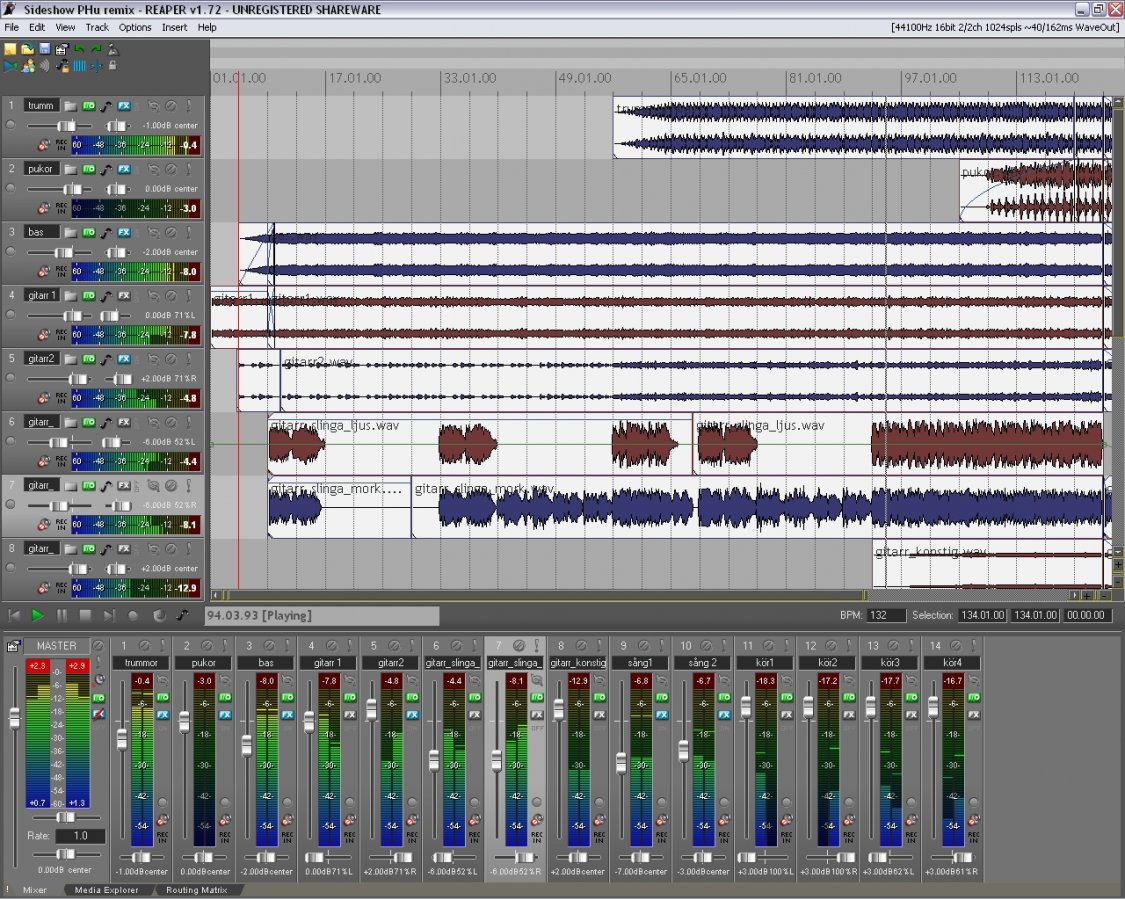
Task: Open the Insert menu
Action: [x=174, y=27]
